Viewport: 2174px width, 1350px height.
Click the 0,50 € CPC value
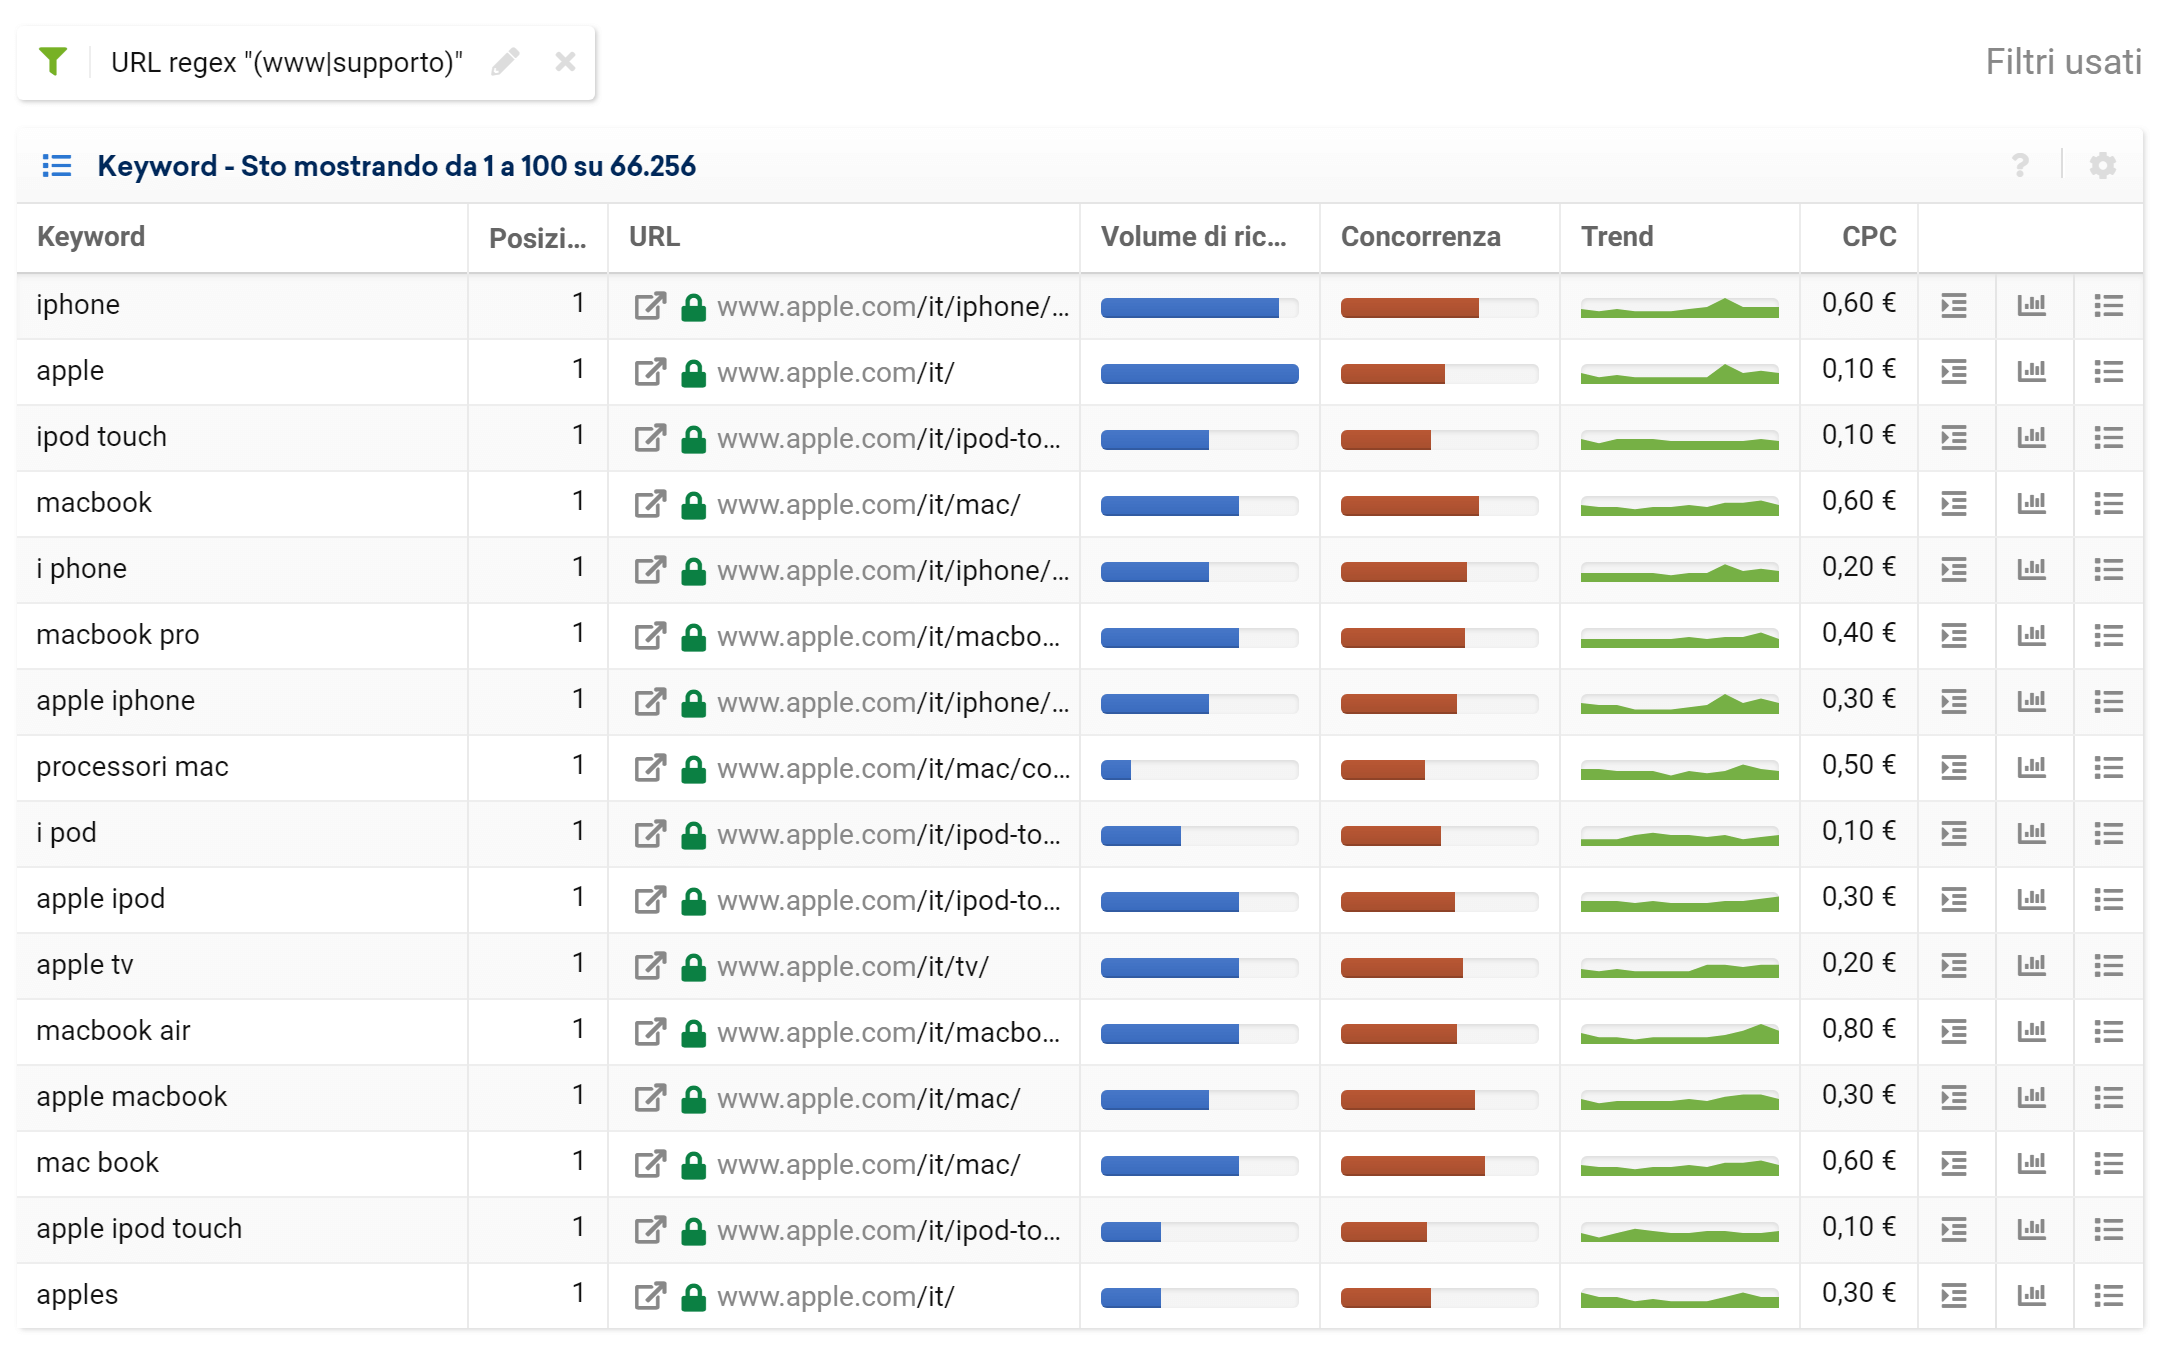[x=1859, y=765]
